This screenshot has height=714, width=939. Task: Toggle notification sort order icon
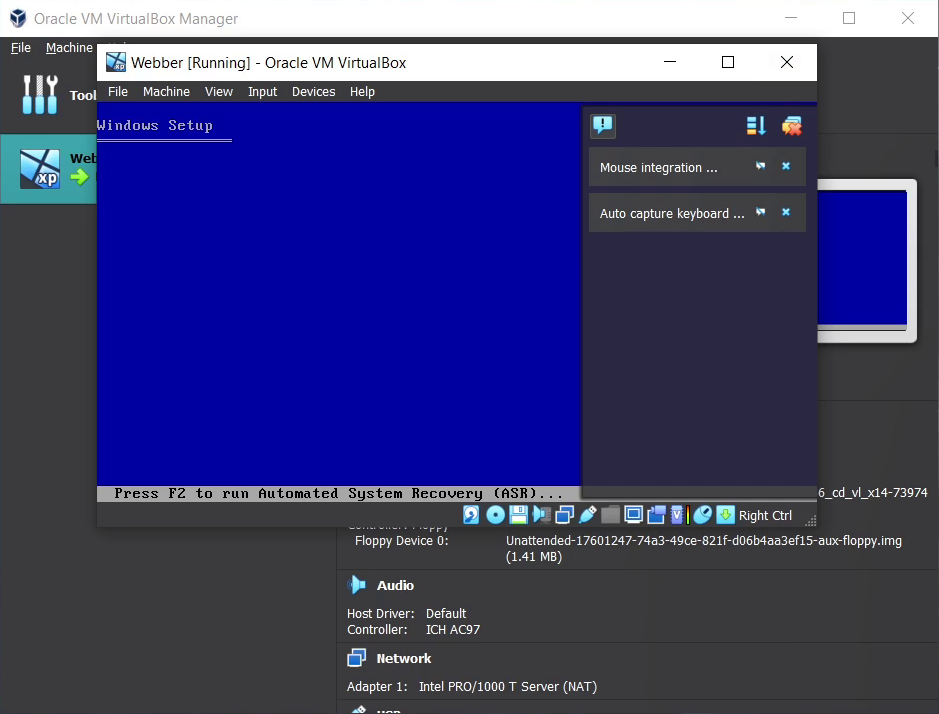pyautogui.click(x=756, y=126)
